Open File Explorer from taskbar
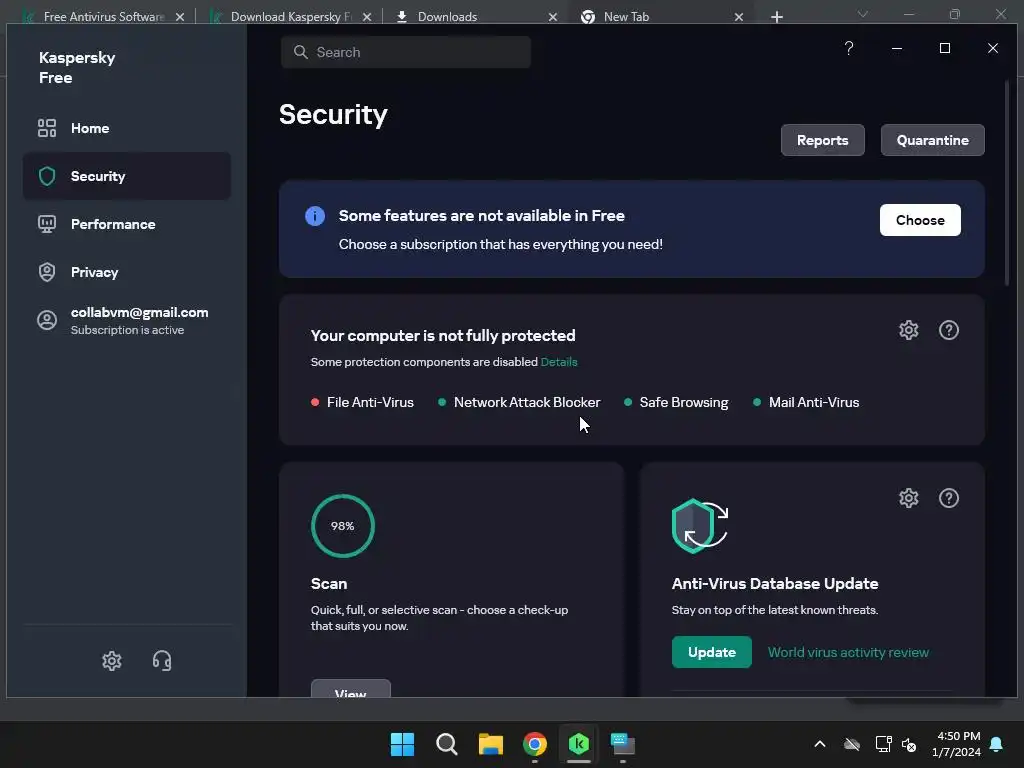This screenshot has height=768, width=1024. (x=490, y=744)
